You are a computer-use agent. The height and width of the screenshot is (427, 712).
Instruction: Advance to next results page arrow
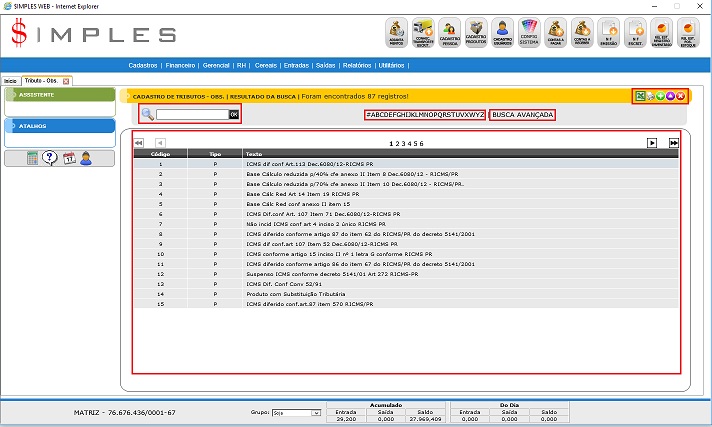(x=652, y=143)
